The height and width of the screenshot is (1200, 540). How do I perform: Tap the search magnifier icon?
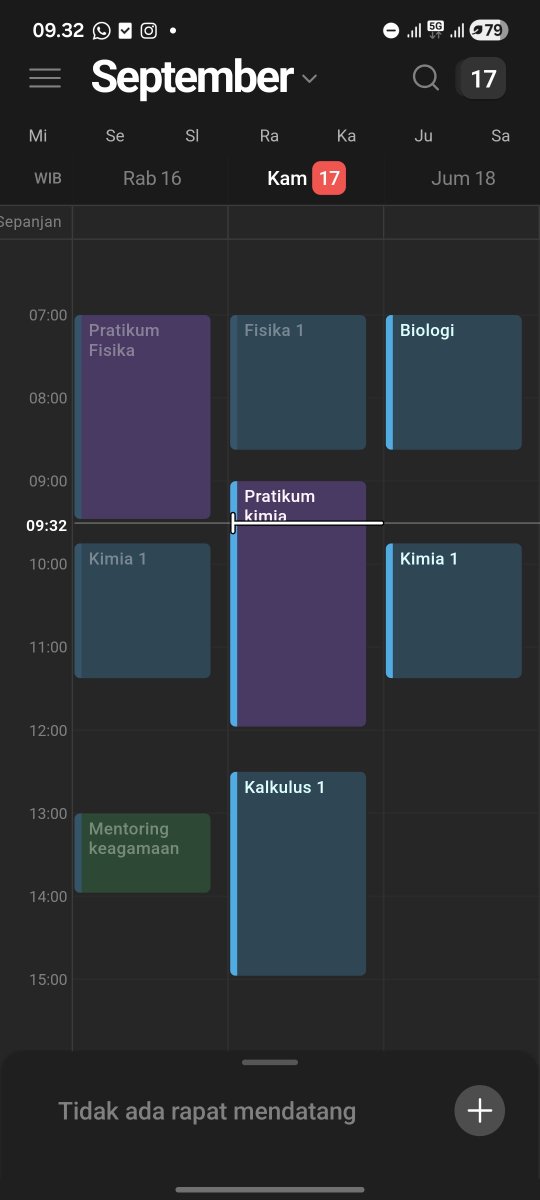(x=426, y=78)
